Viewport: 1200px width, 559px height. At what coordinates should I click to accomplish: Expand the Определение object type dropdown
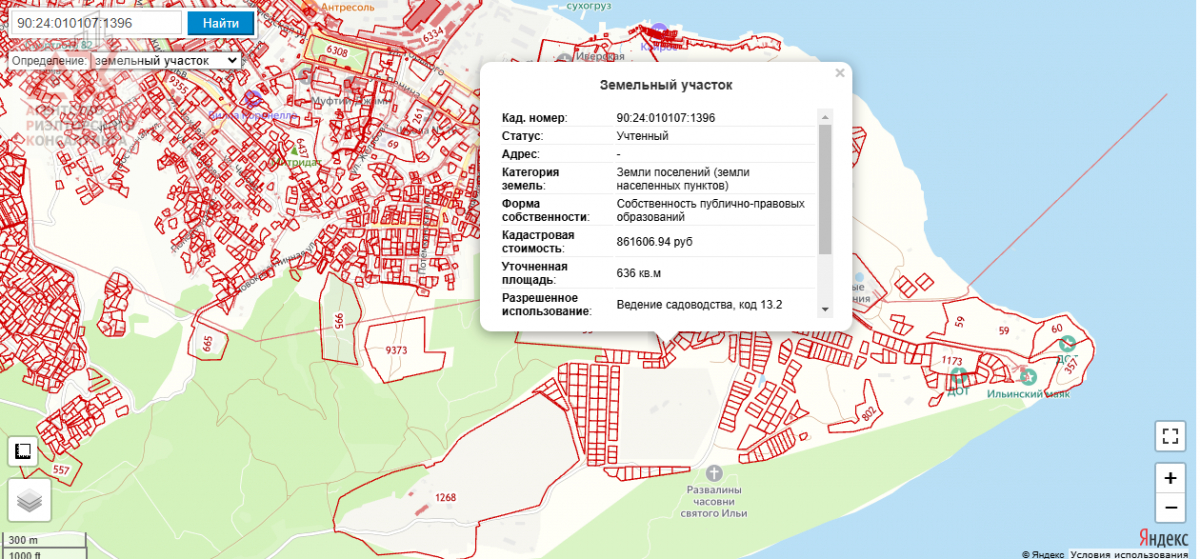[x=166, y=61]
